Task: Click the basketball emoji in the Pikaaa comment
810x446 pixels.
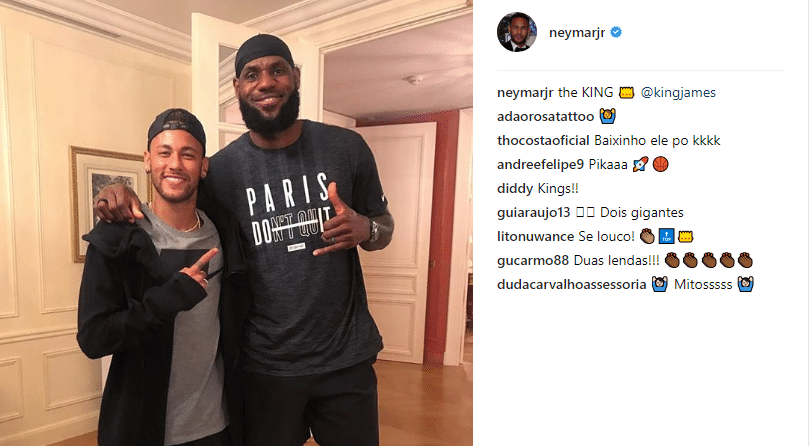Action: (661, 164)
